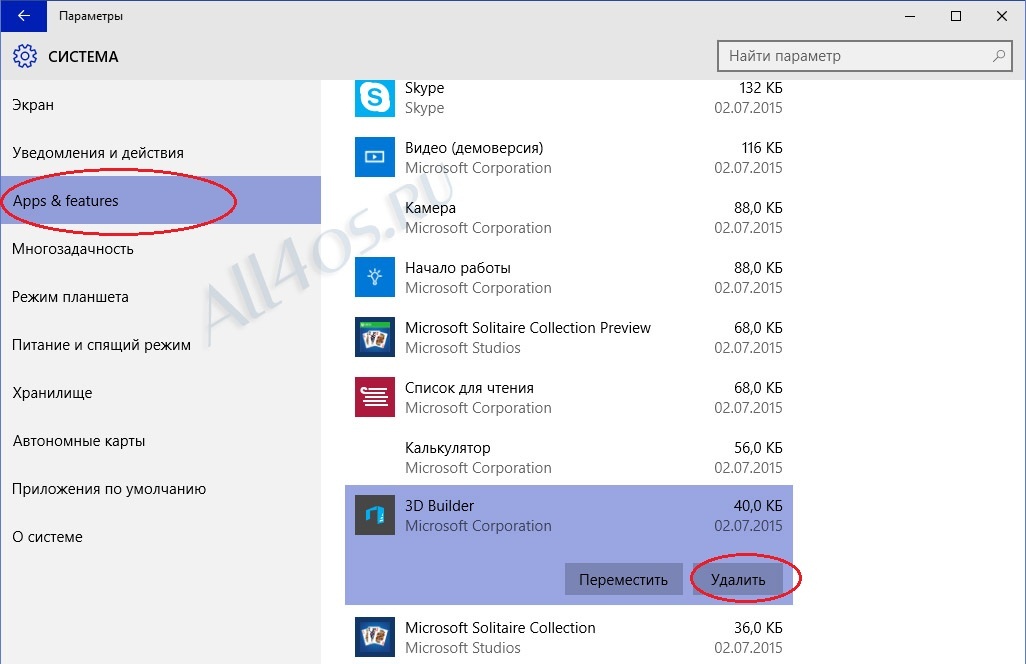Click the 3D Builder app icon

(375, 515)
